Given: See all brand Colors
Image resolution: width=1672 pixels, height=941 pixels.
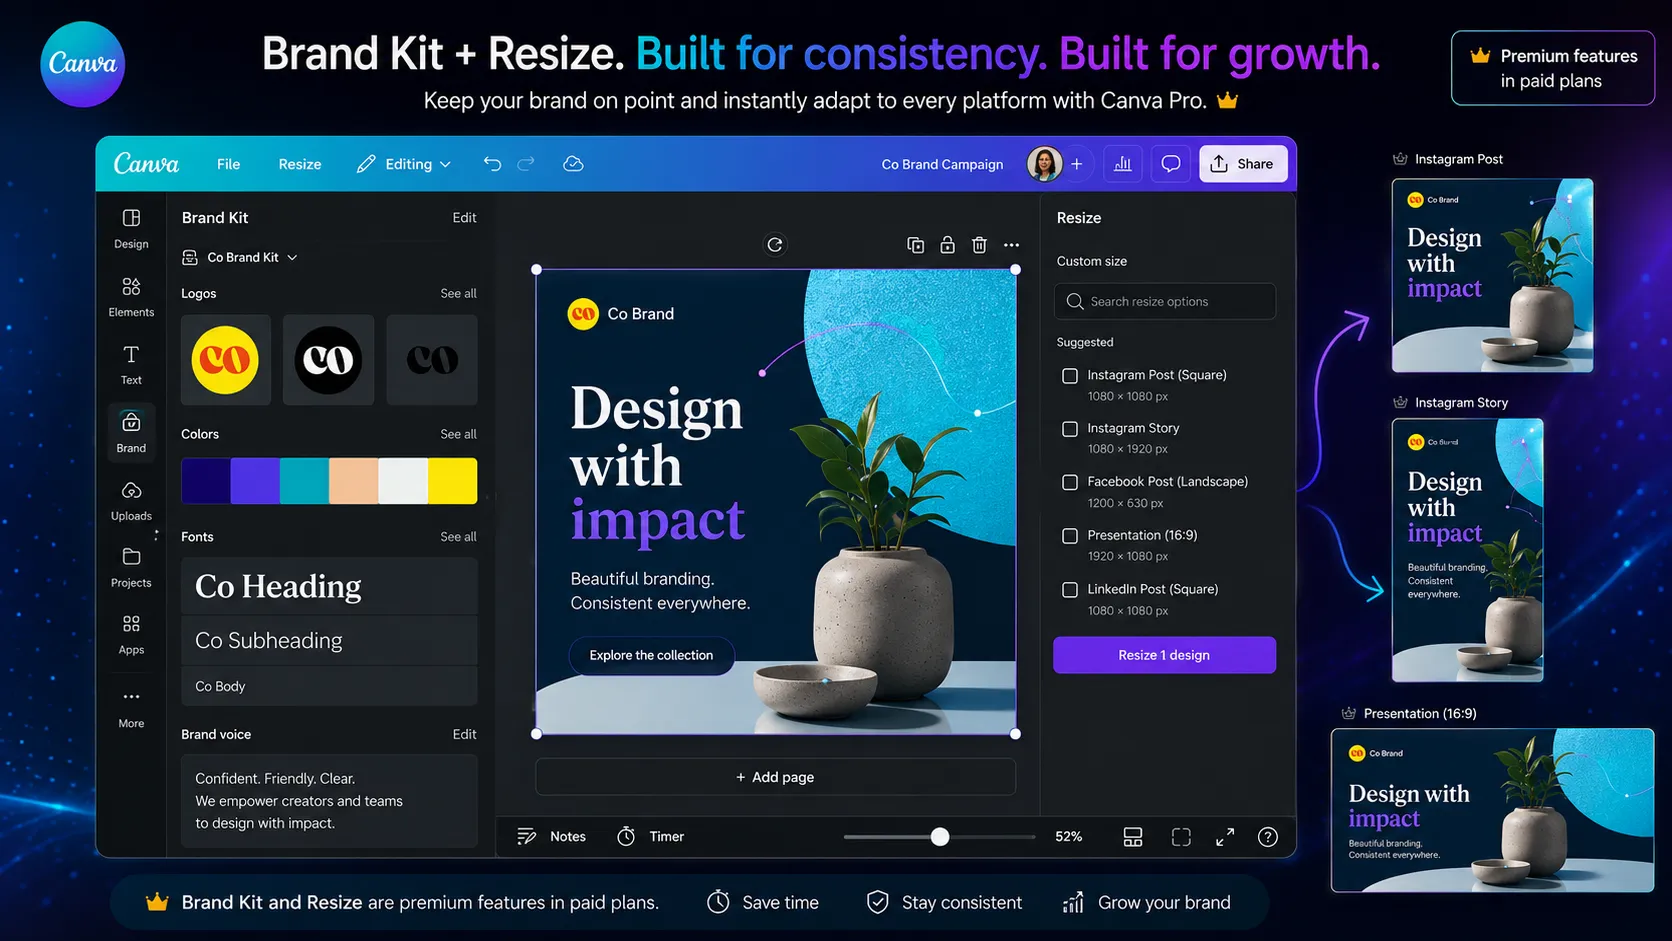Looking at the screenshot, I should (458, 434).
